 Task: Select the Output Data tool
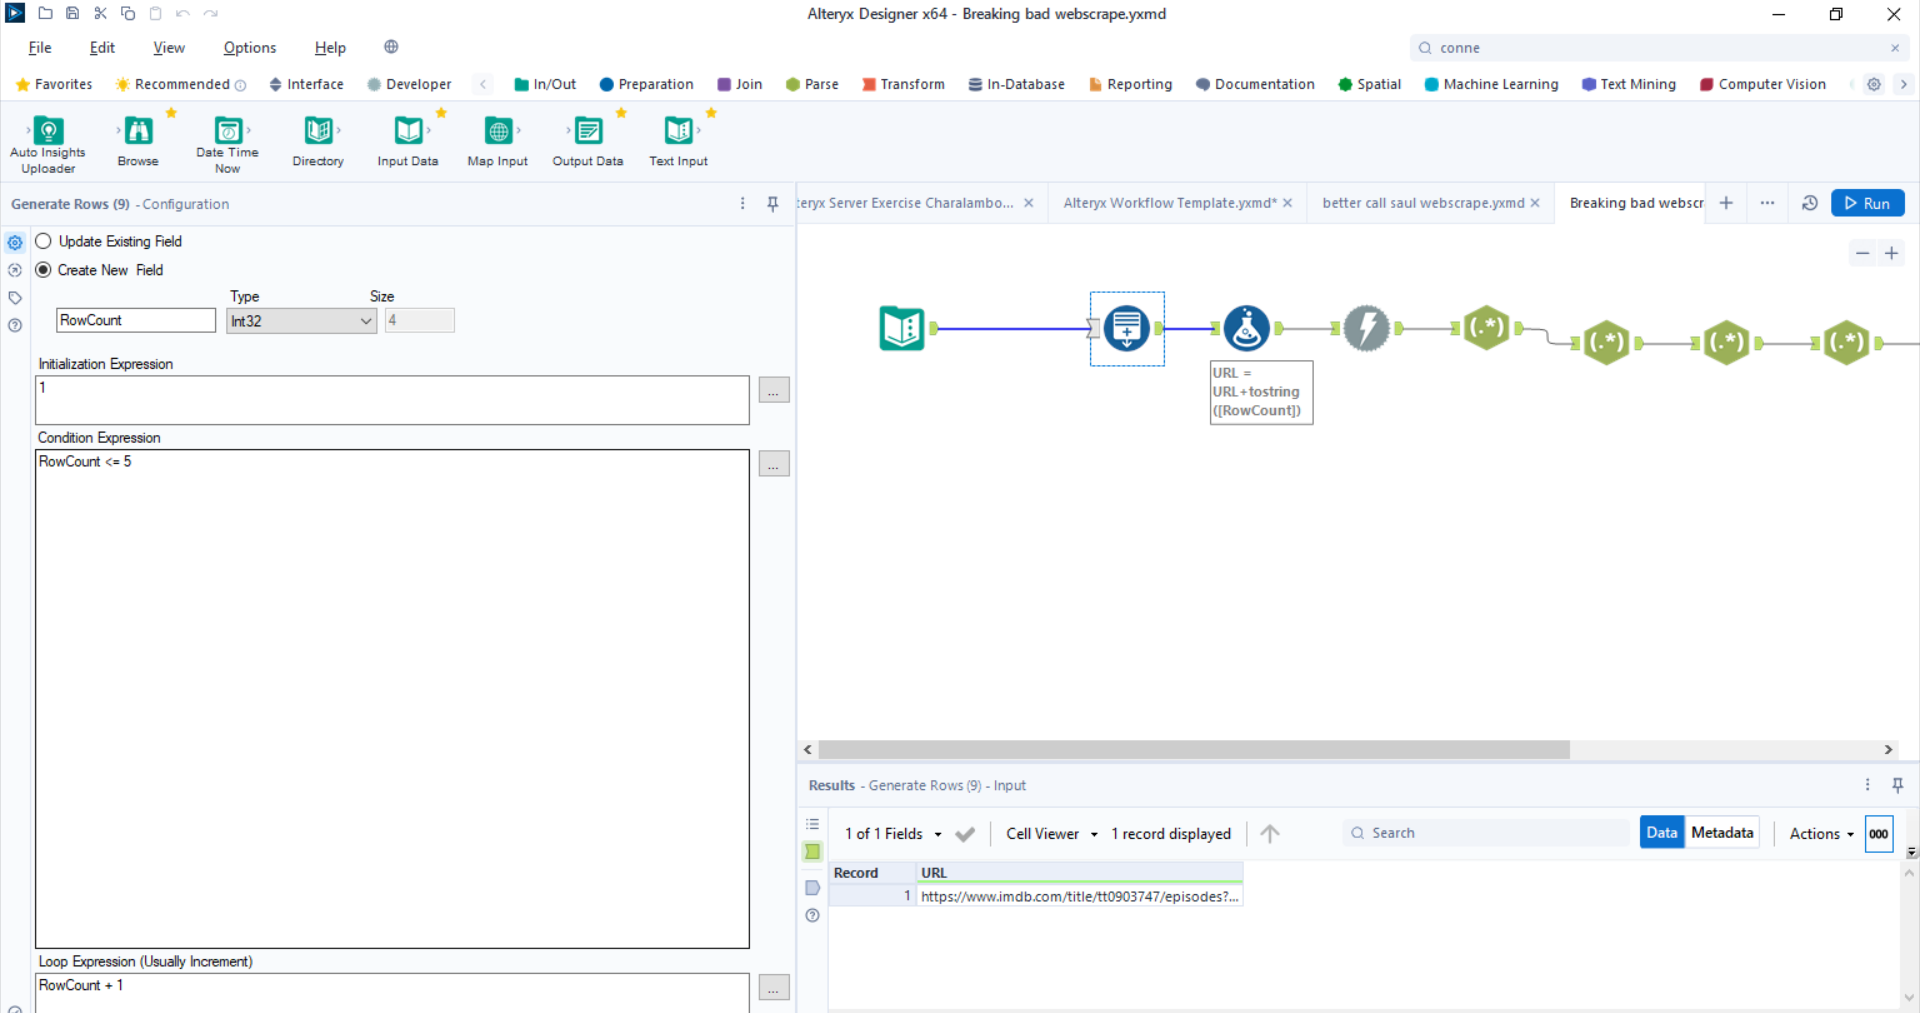click(588, 141)
